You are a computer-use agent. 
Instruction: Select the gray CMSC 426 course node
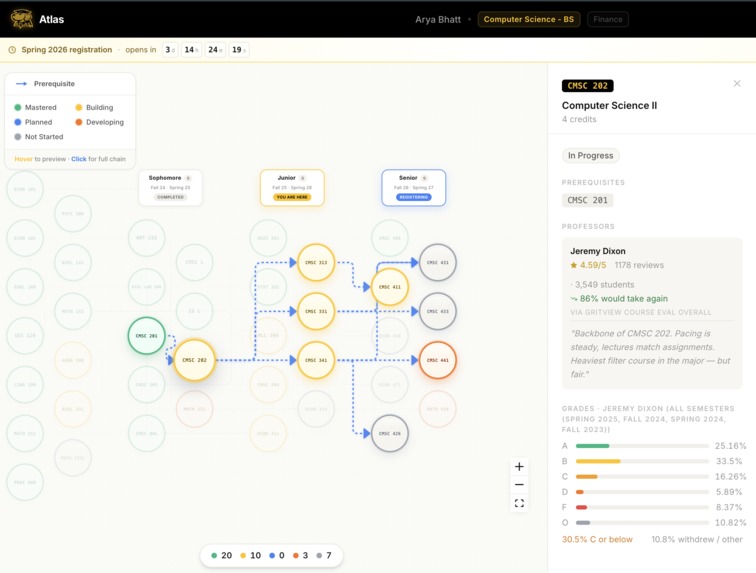(x=390, y=433)
